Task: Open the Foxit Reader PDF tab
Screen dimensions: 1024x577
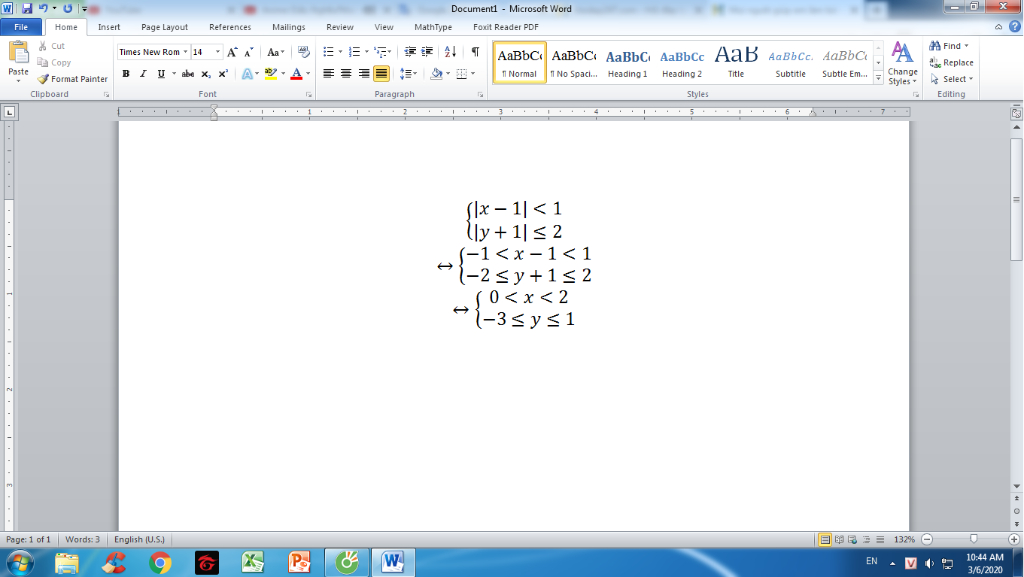Action: pyautogui.click(x=506, y=27)
